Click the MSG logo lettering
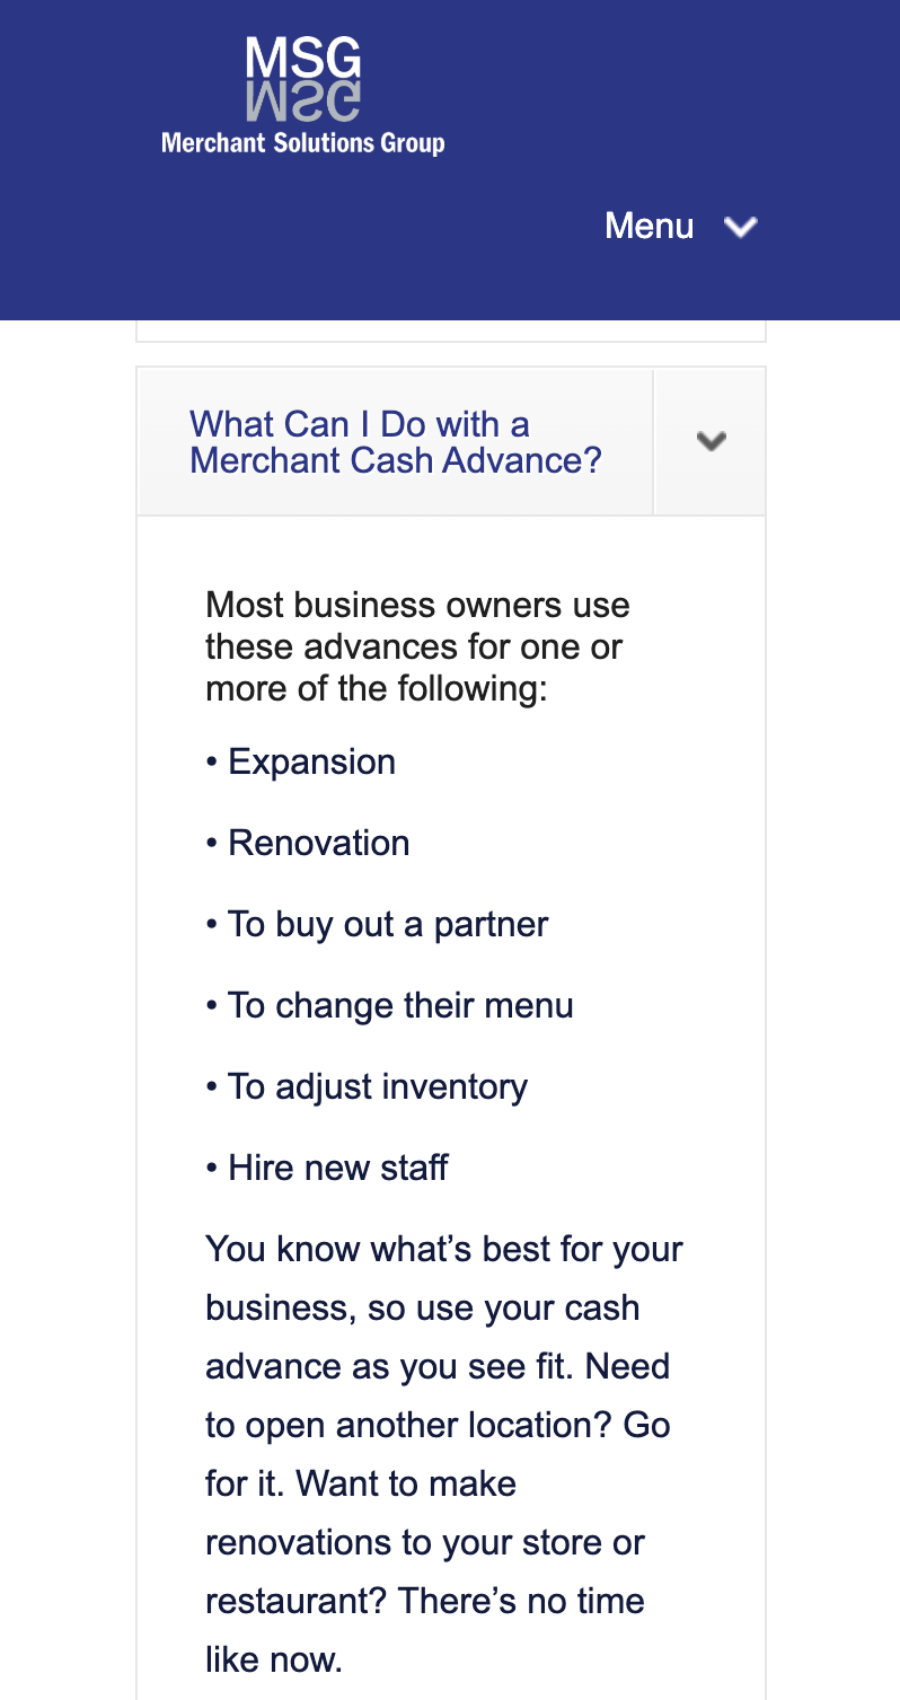The width and height of the screenshot is (900, 1700). [303, 58]
